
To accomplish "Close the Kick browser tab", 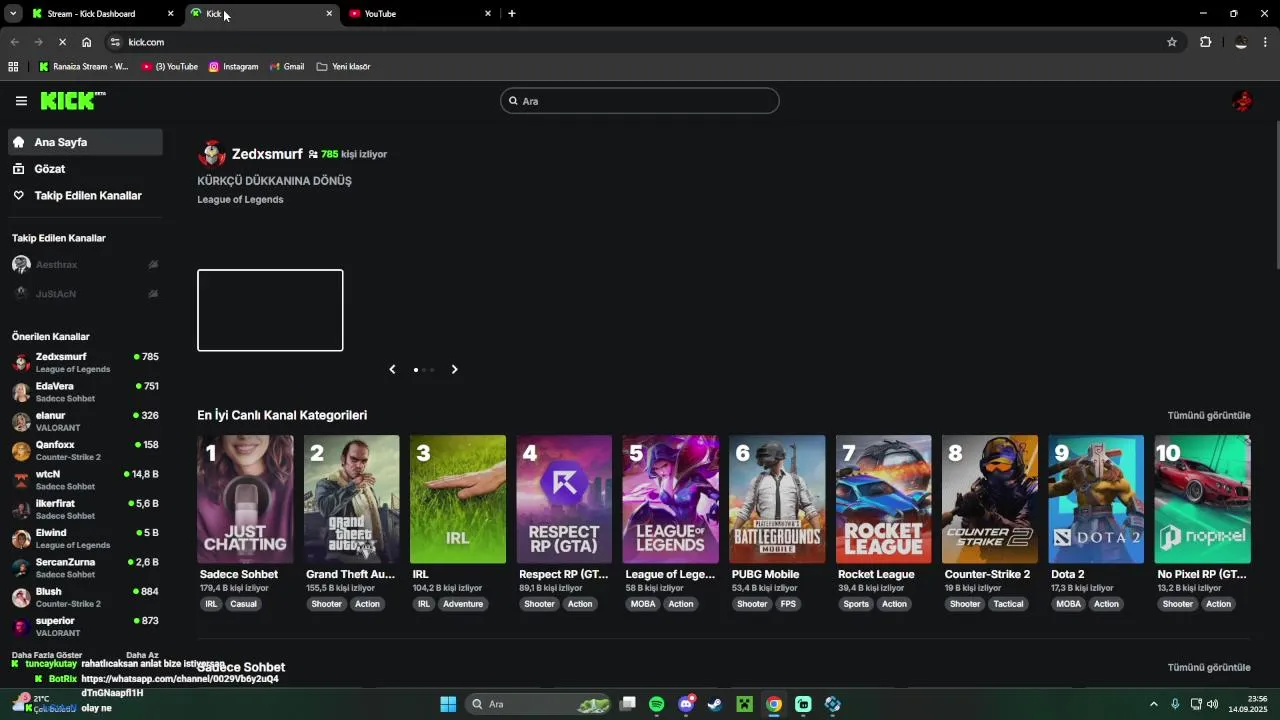I will (x=329, y=14).
